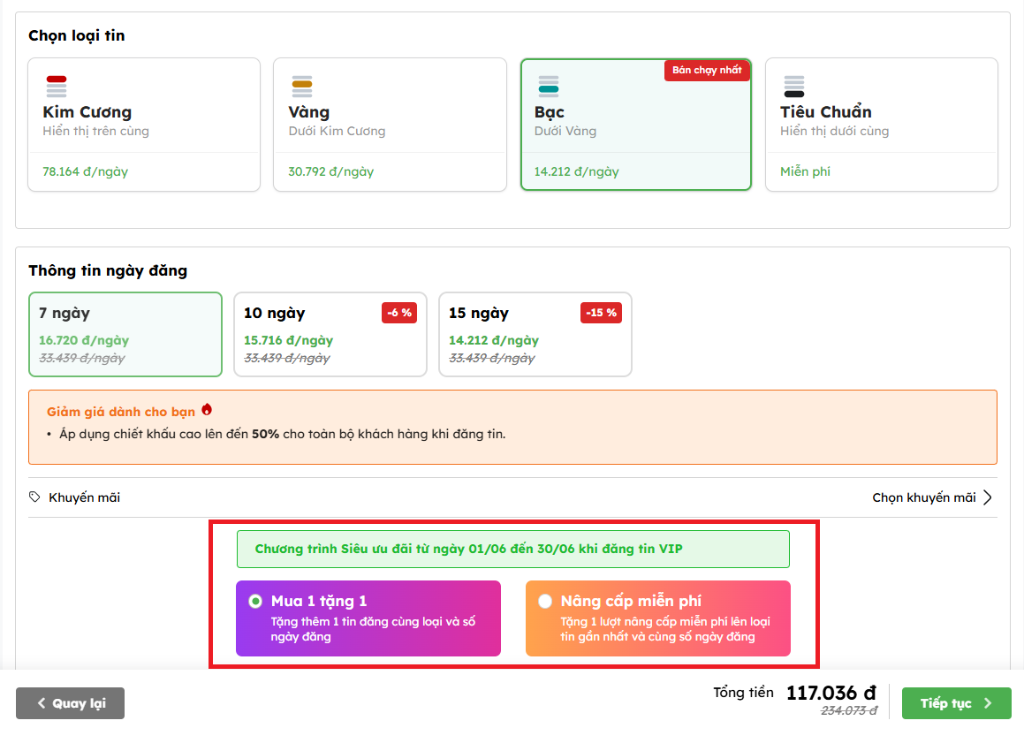Click the Vàng gold tier icon
Image resolution: width=1024 pixels, height=729 pixels.
pos(302,86)
